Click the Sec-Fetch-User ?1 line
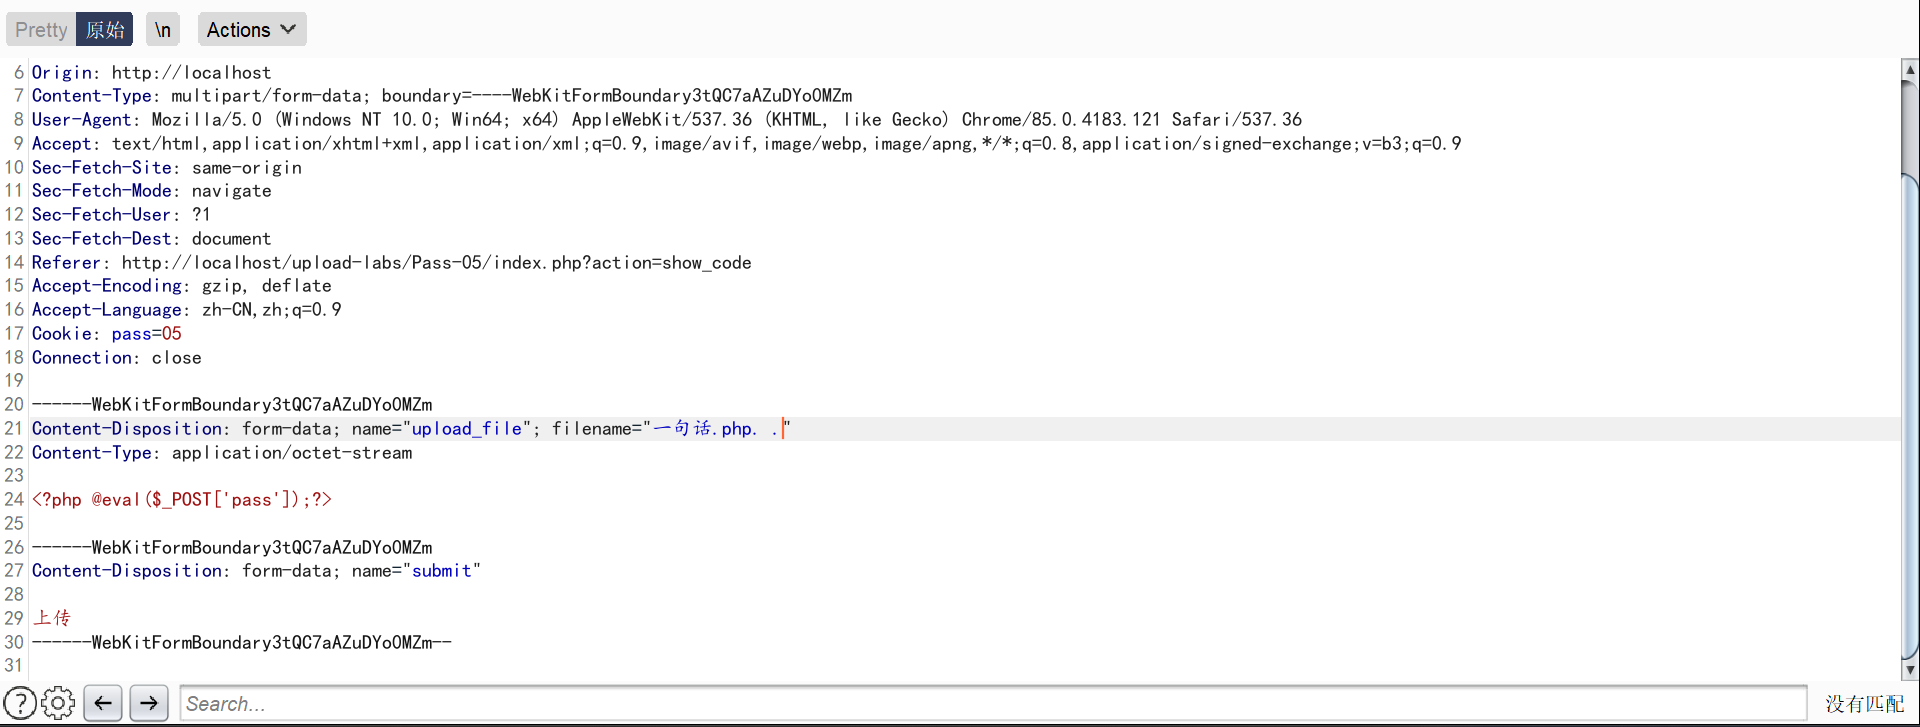The image size is (1920, 727). 121,215
